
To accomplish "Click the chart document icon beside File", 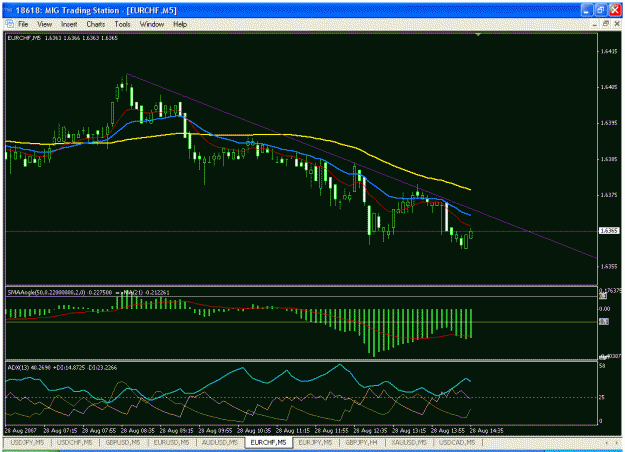I will click(x=9, y=24).
